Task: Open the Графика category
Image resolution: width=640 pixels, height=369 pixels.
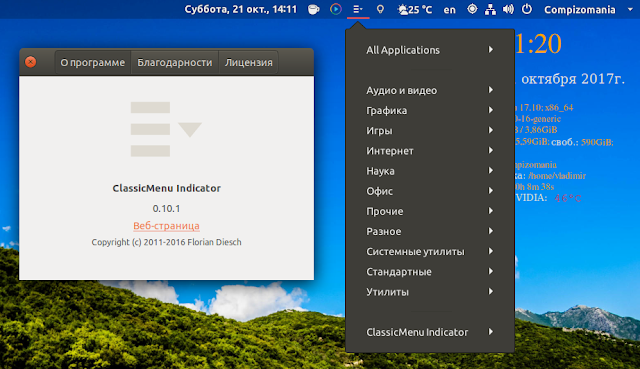Action: click(430, 110)
